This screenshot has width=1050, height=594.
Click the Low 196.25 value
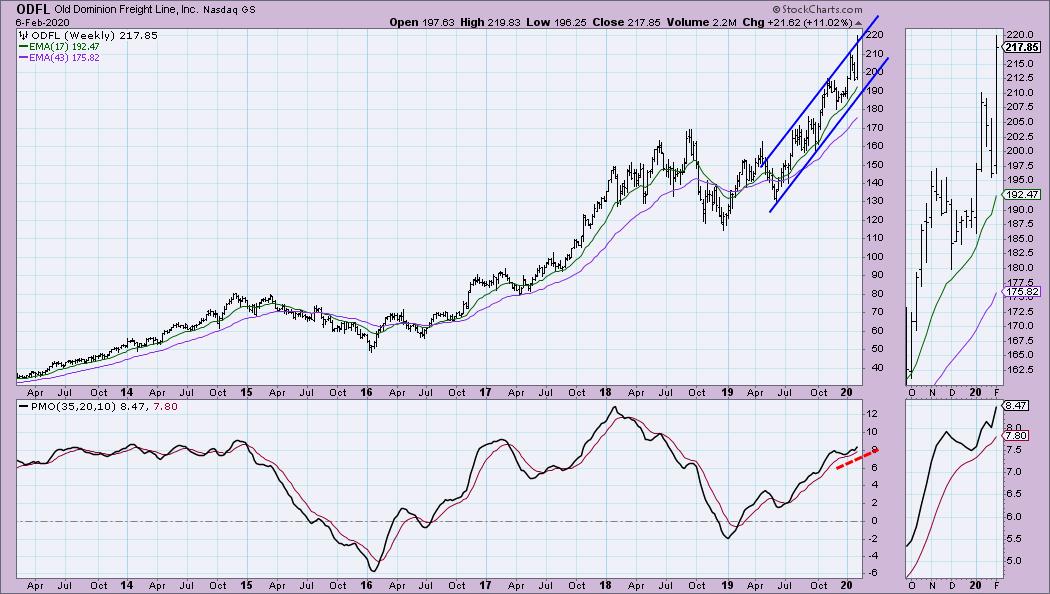tap(556, 22)
